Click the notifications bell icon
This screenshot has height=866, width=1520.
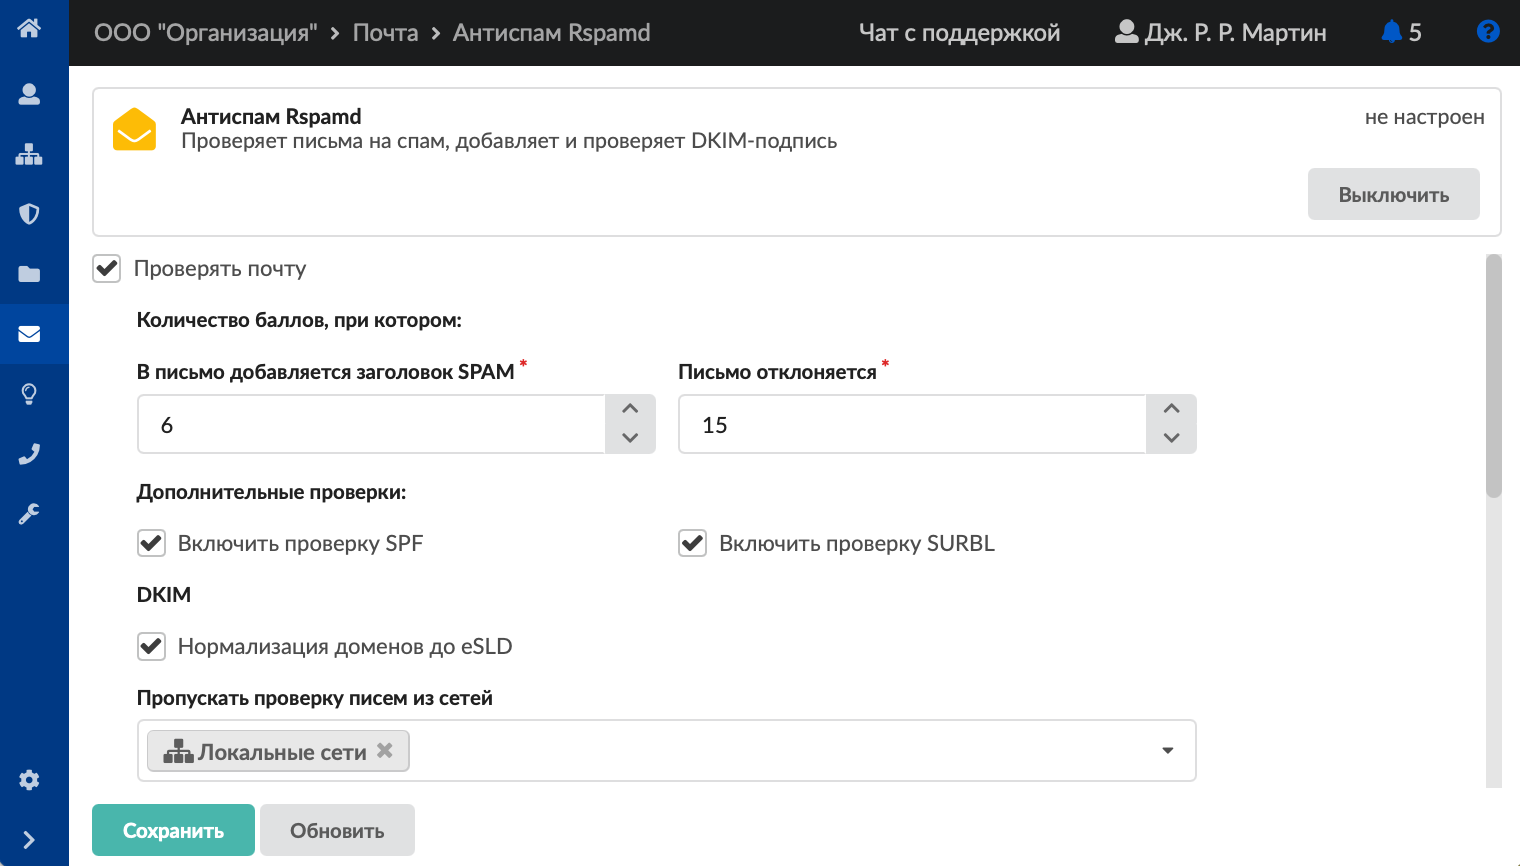point(1391,32)
